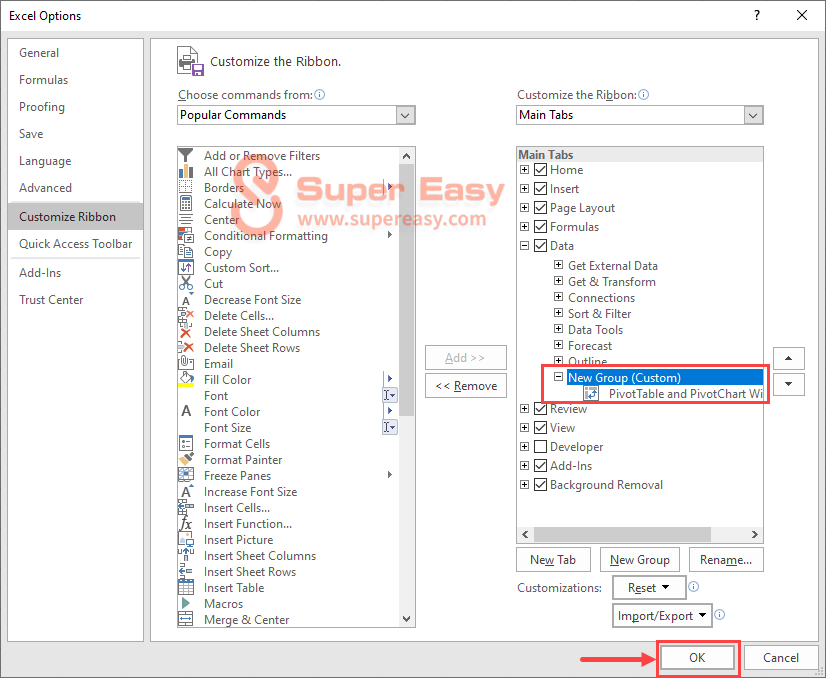
Task: Click the info icon beside Customize the Ribbon label
Action: [x=644, y=95]
